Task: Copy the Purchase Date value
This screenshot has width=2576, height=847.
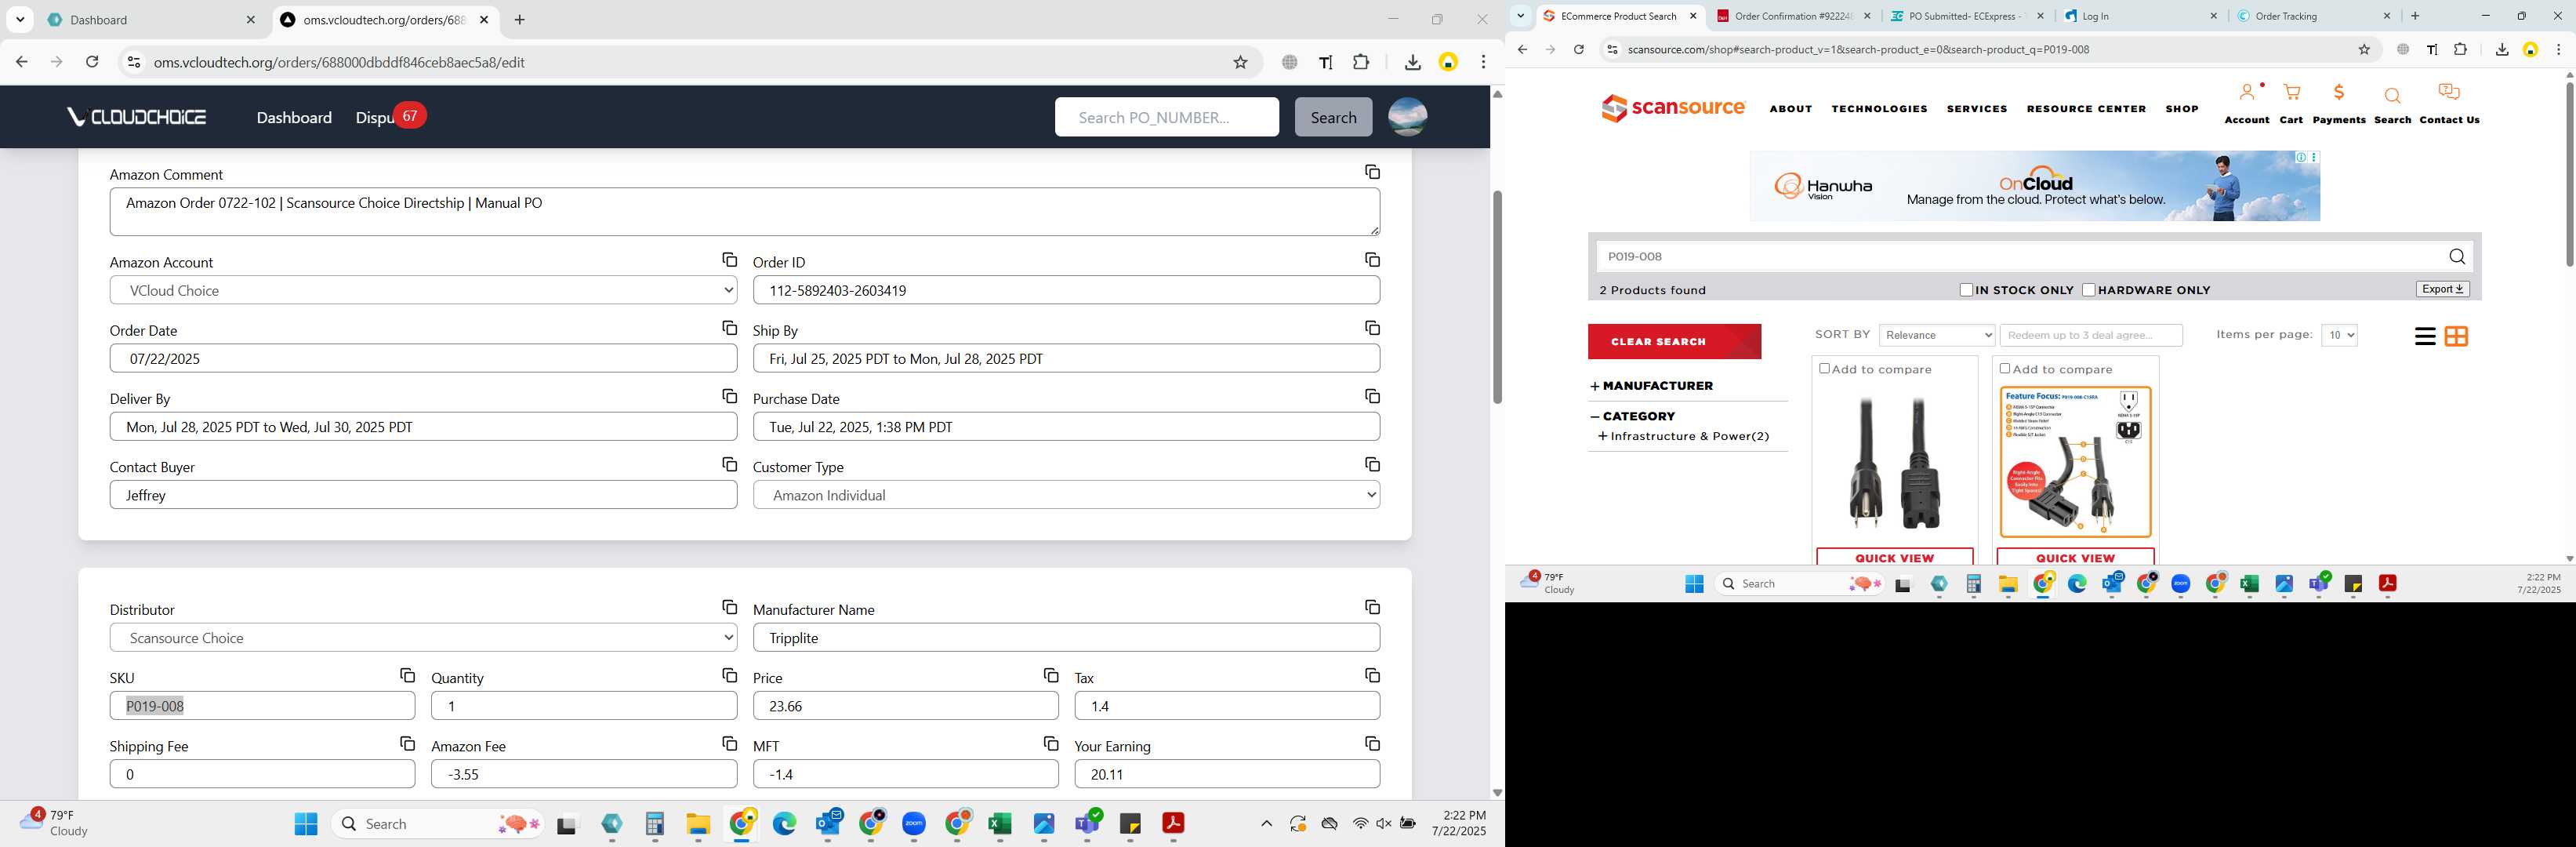Action: click(1372, 396)
